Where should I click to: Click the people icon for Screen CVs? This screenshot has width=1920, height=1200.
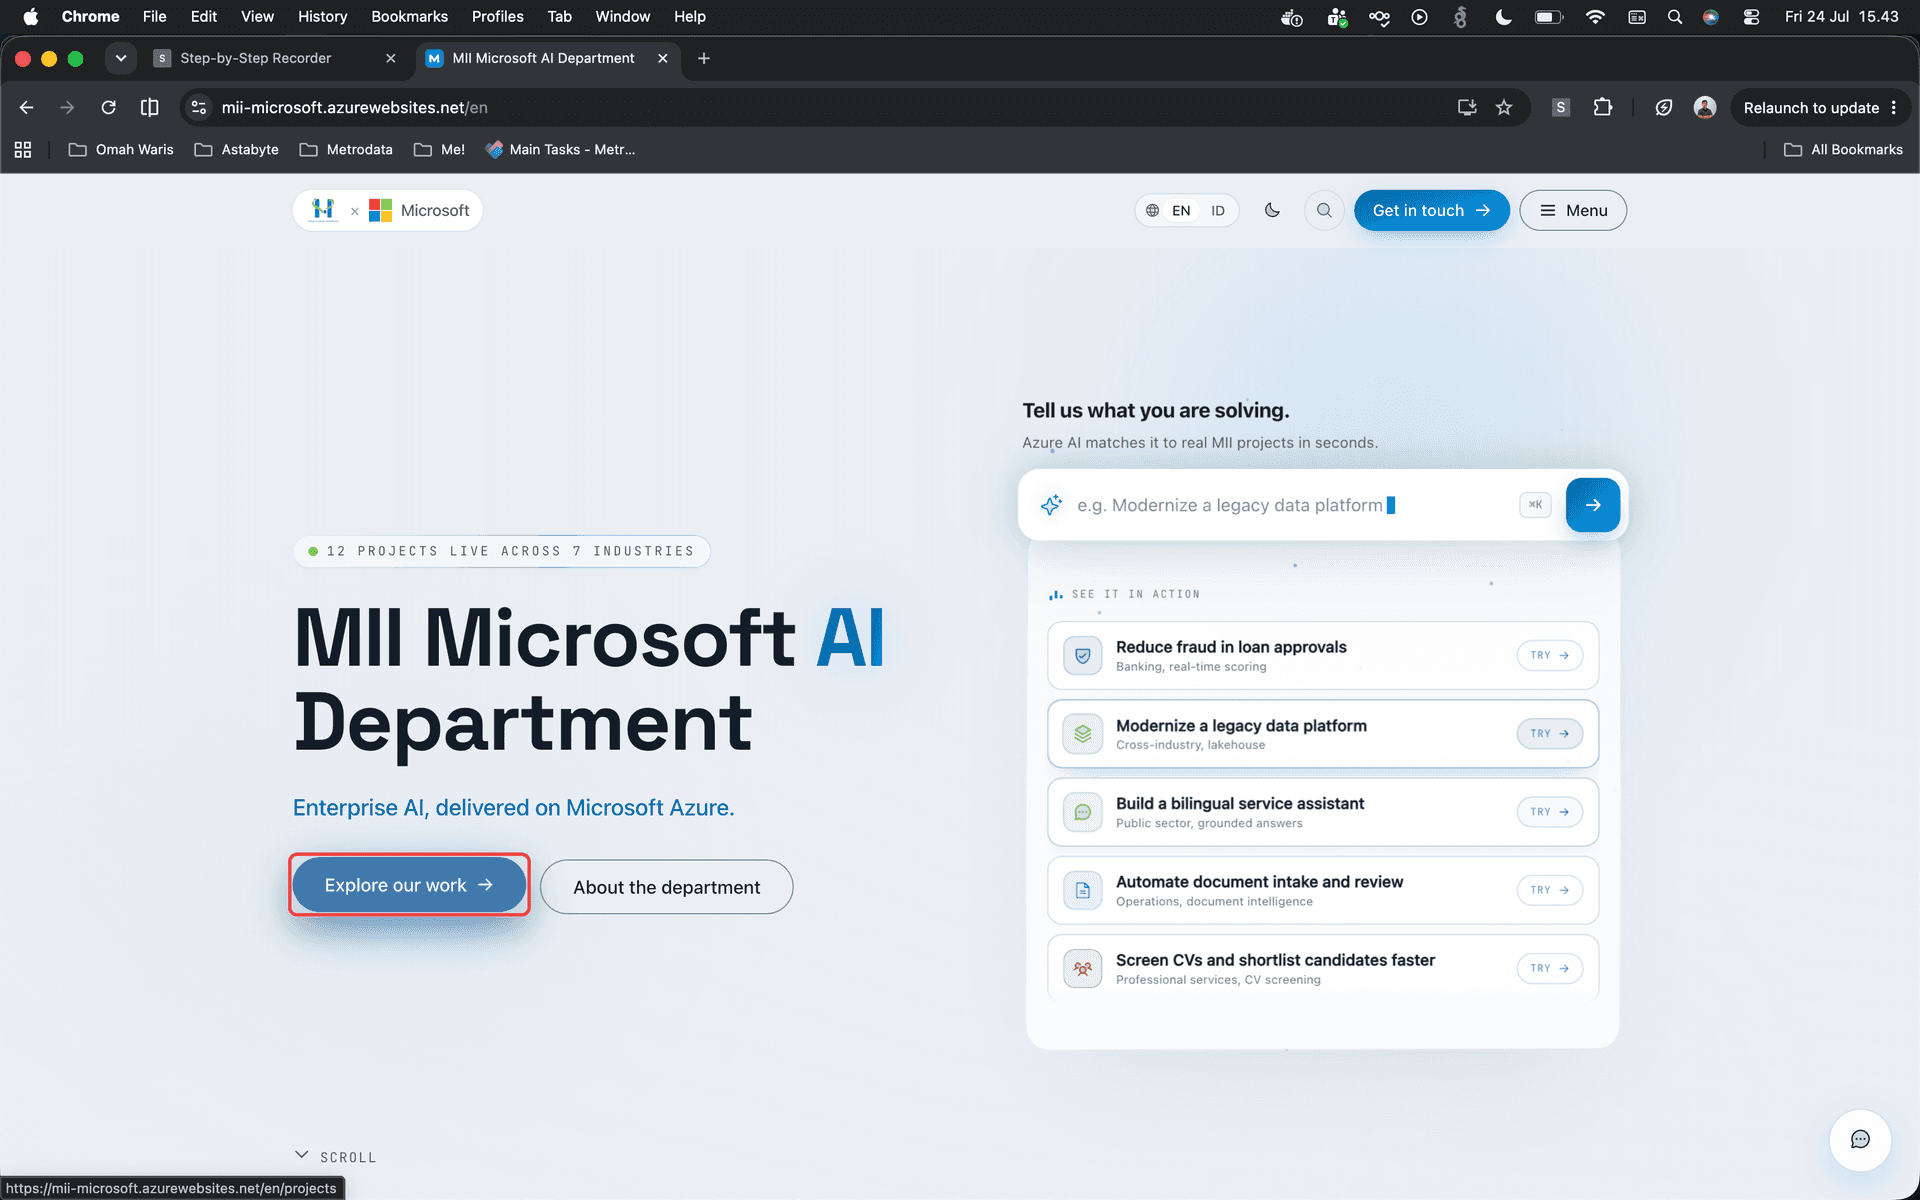click(1082, 968)
